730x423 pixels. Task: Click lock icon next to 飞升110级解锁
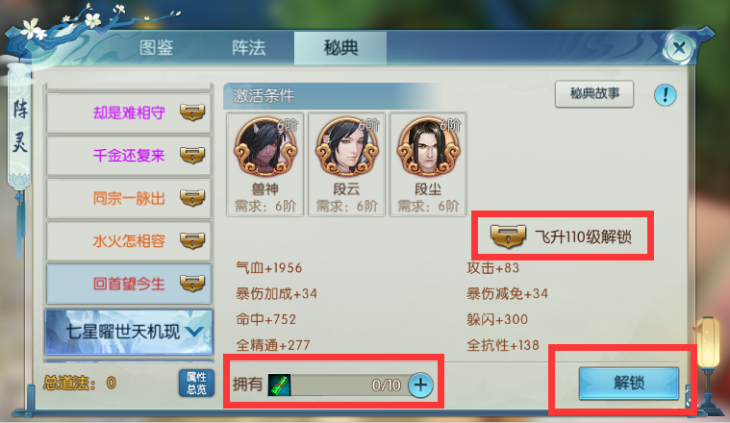(x=508, y=236)
